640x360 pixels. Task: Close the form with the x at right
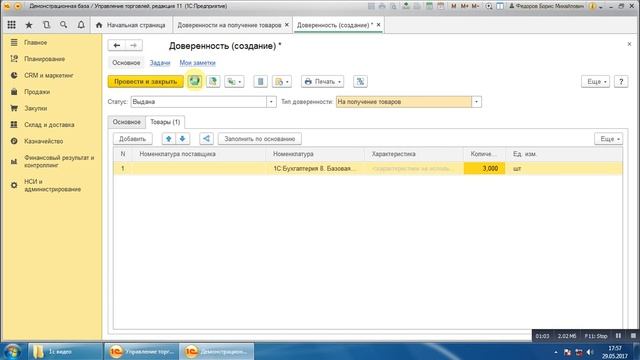point(629,44)
